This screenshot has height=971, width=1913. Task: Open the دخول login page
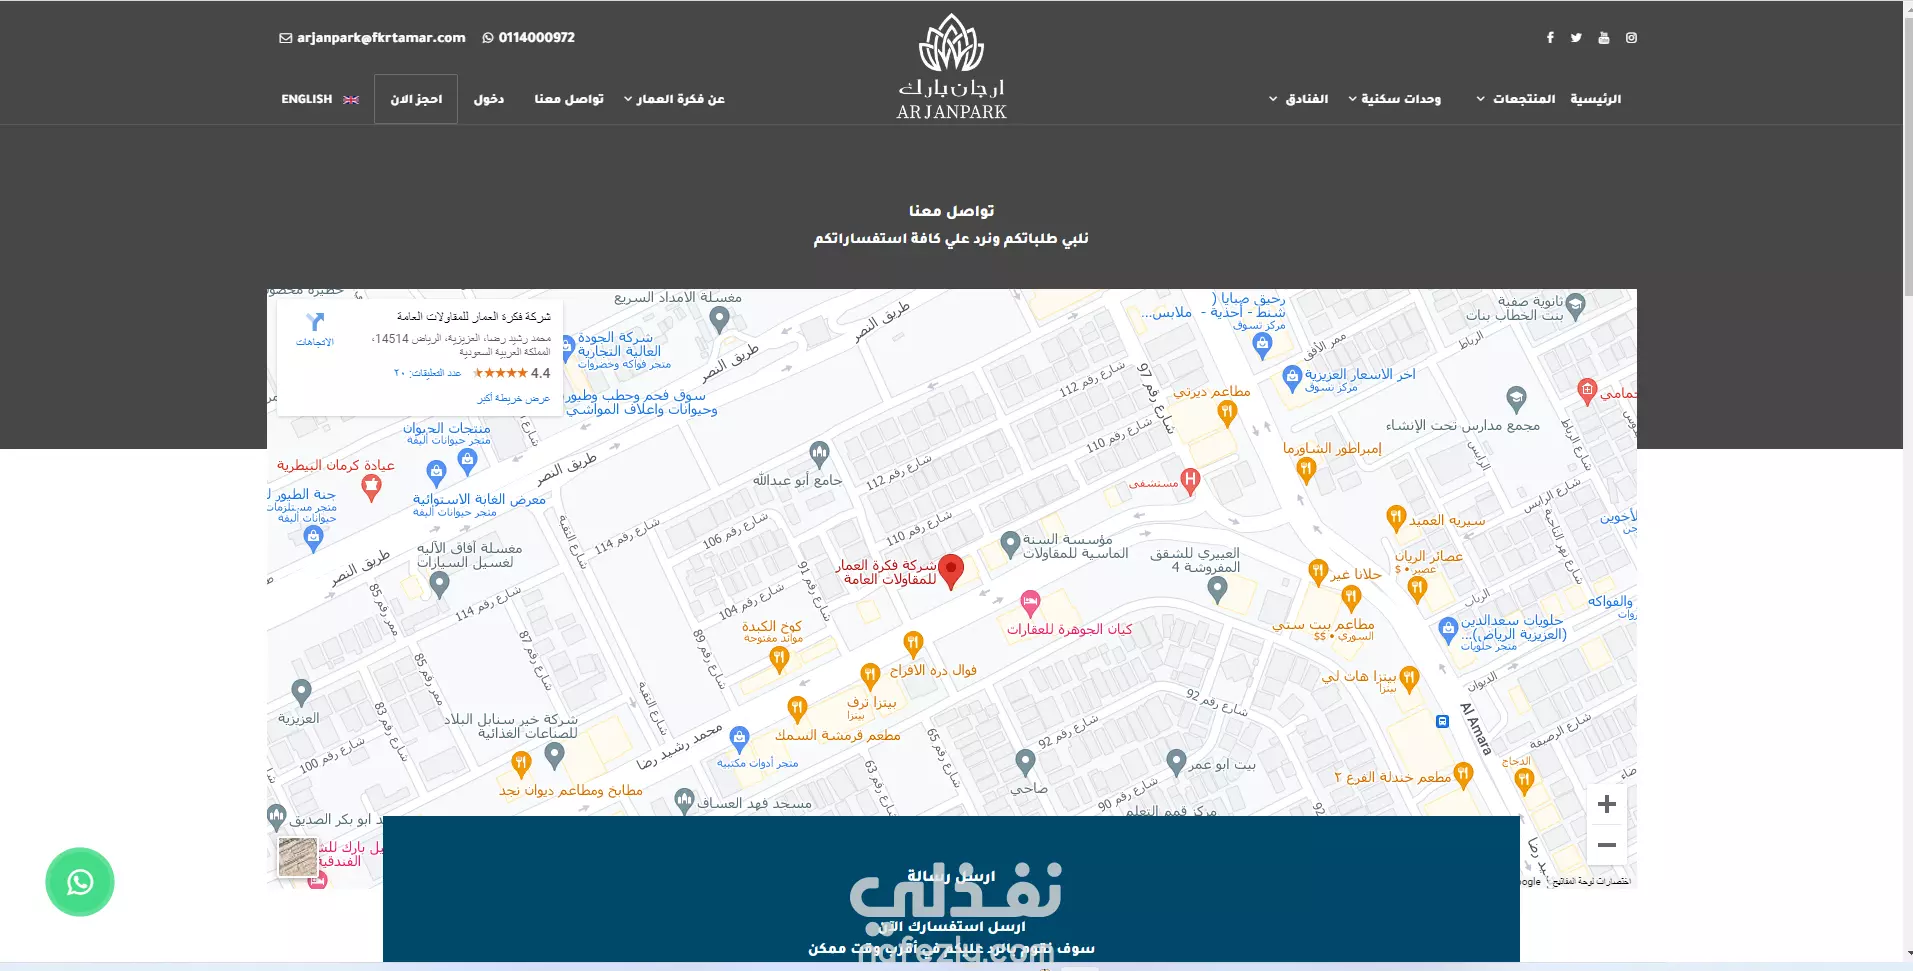489,99
